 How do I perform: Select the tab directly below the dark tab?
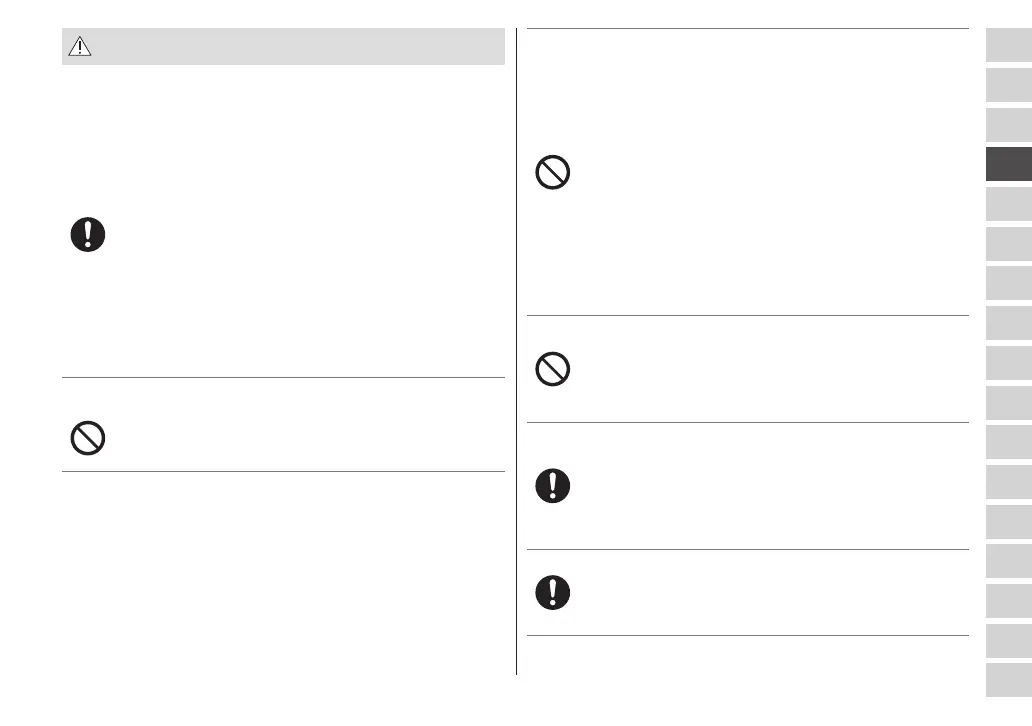pos(1008,205)
